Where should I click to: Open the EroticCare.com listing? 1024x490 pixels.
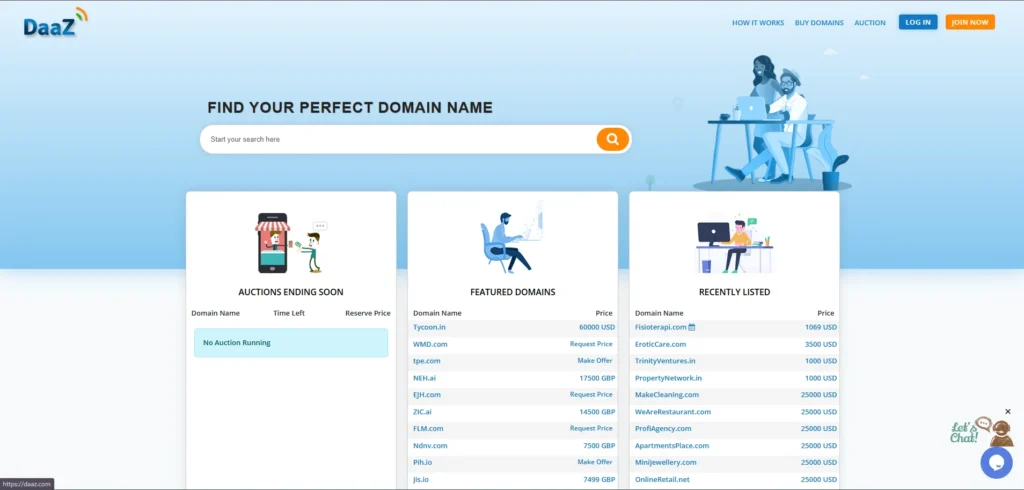(660, 344)
